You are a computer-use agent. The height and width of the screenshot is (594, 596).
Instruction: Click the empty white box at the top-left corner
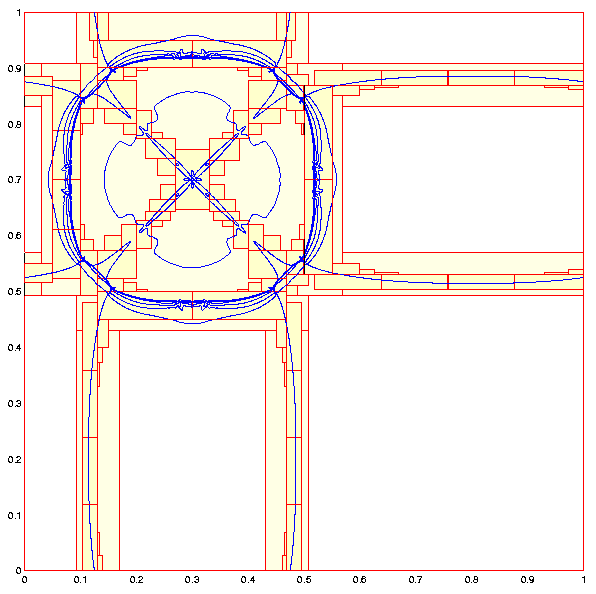click(50, 38)
